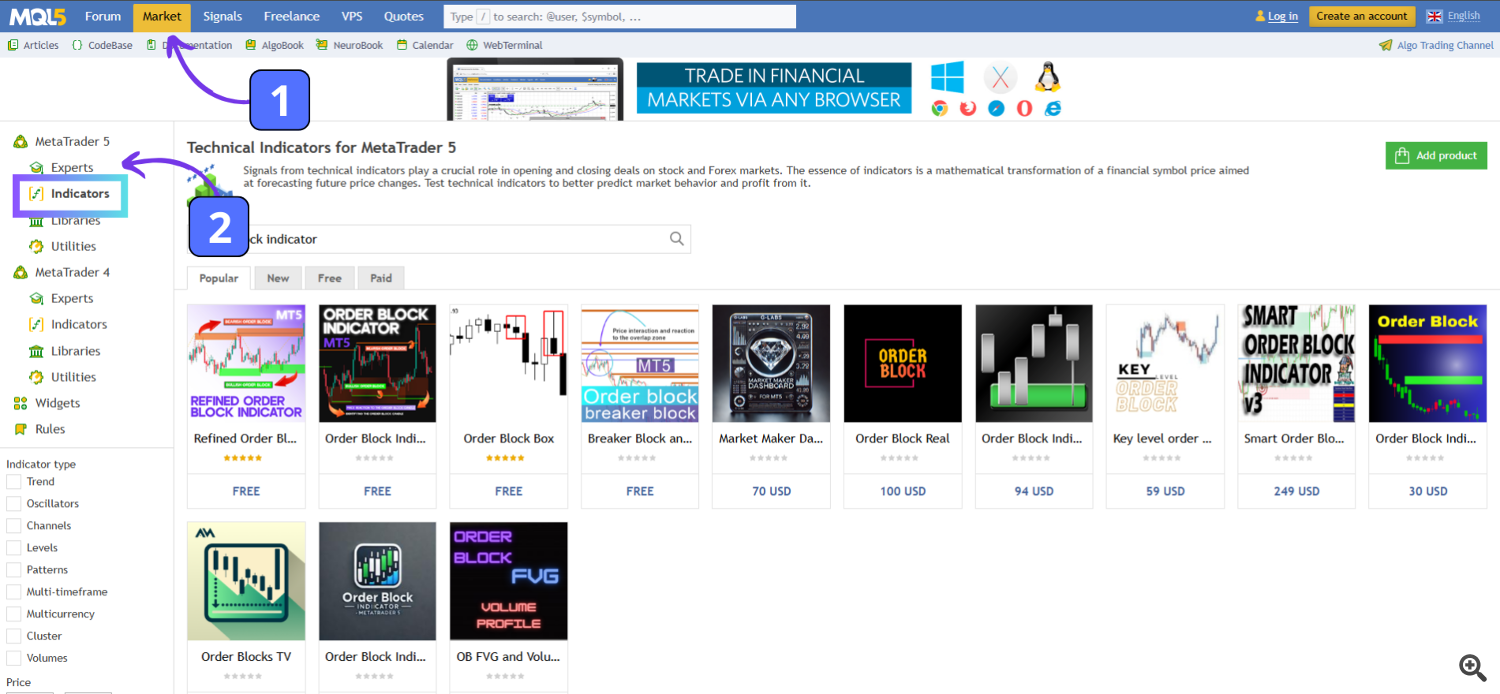Click the Opera browser icon in banner
Screen dimensions: 1500x694
(1024, 108)
